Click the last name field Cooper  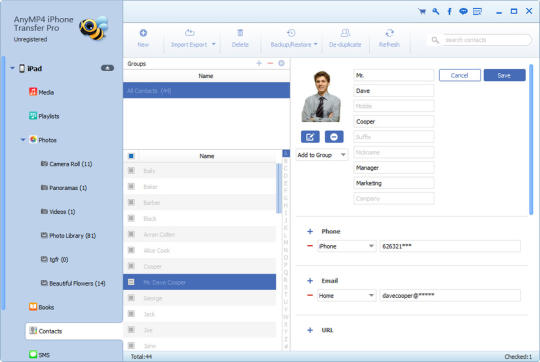pos(394,122)
